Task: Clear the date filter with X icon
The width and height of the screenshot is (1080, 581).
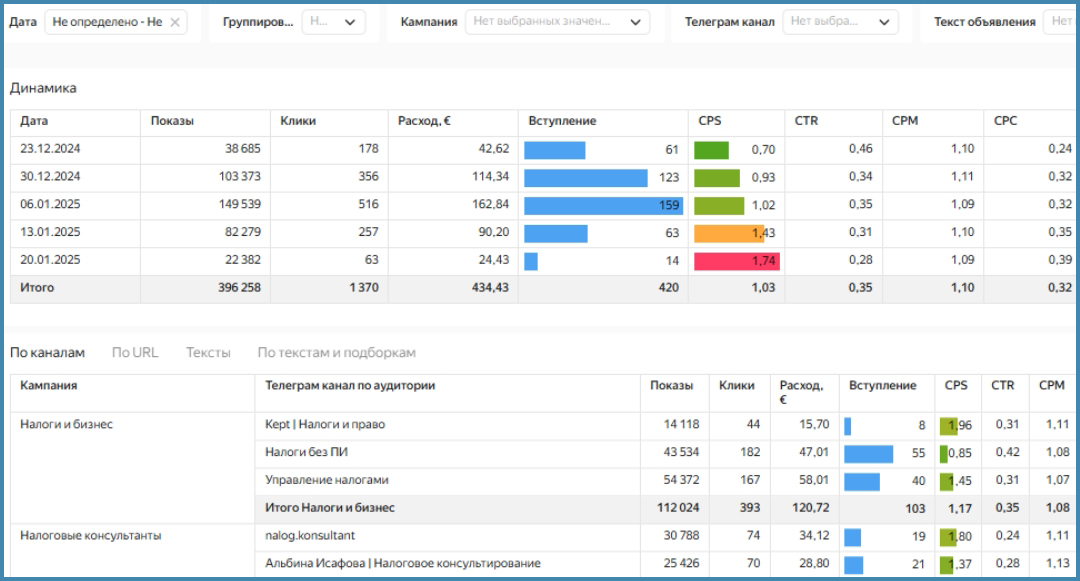Action: pyautogui.click(x=176, y=22)
